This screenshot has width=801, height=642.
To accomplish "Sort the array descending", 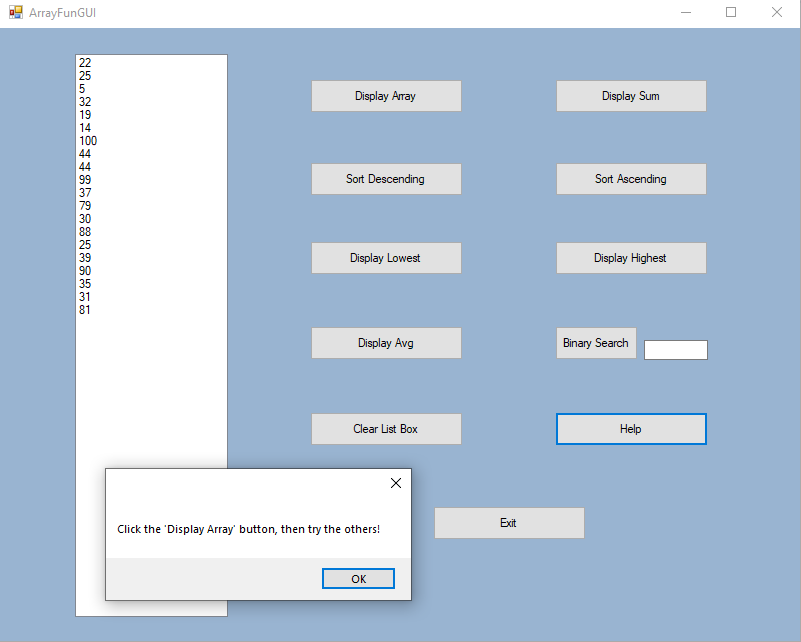I will pyautogui.click(x=386, y=179).
